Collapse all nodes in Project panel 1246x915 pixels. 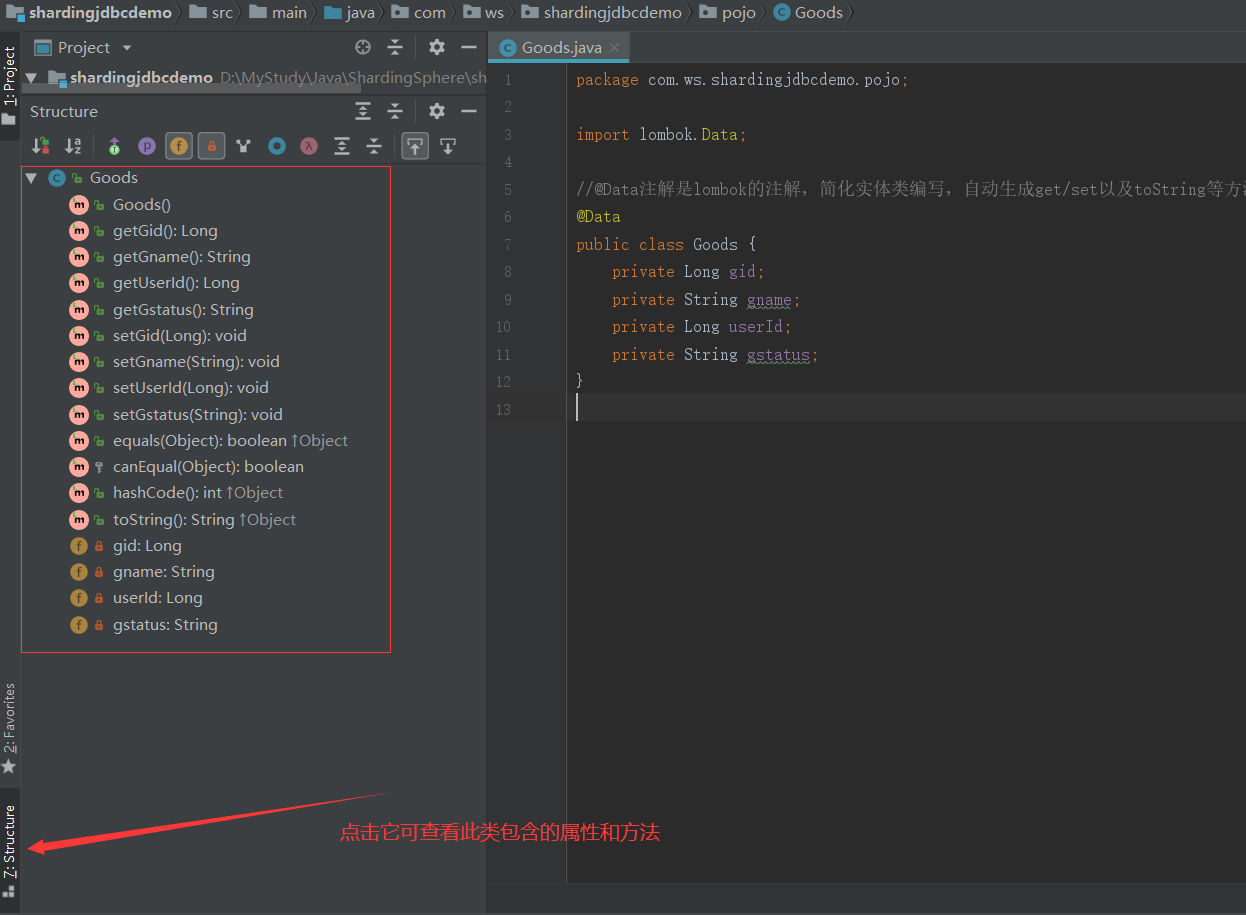395,47
